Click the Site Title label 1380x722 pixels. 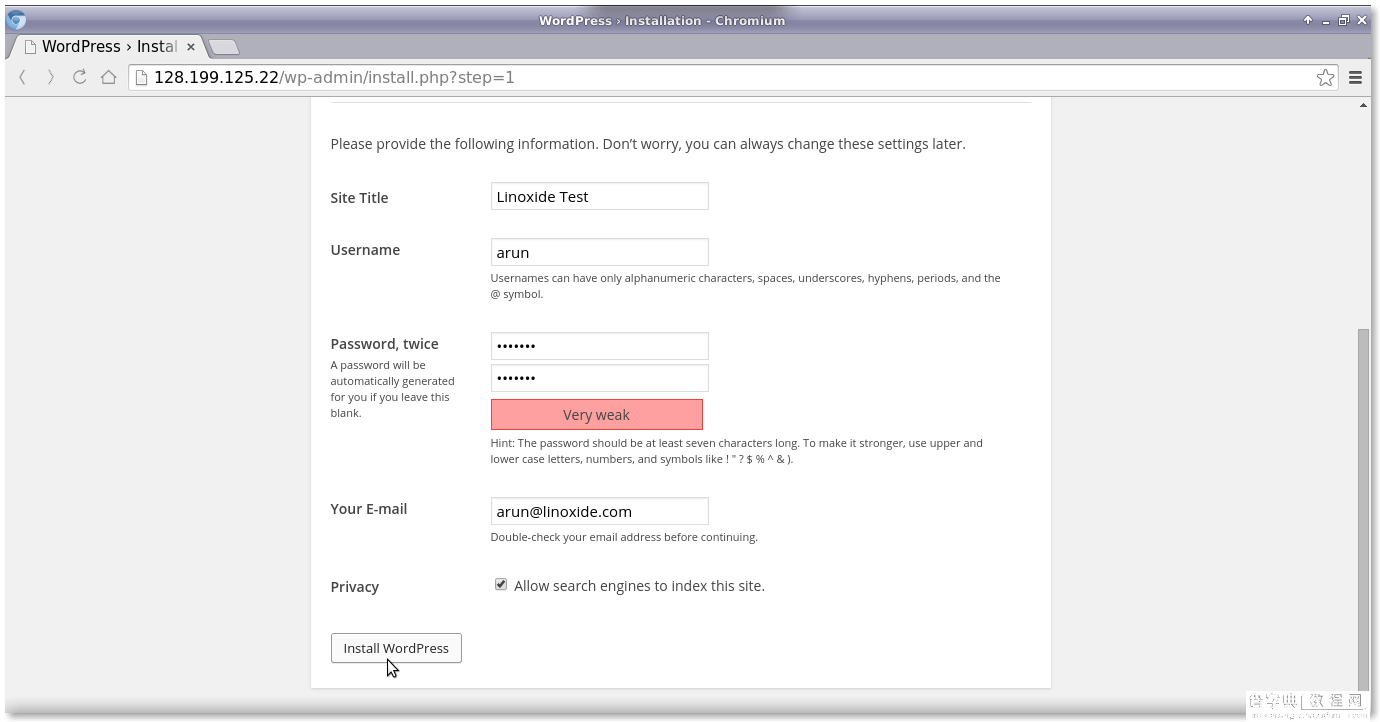[x=359, y=198]
